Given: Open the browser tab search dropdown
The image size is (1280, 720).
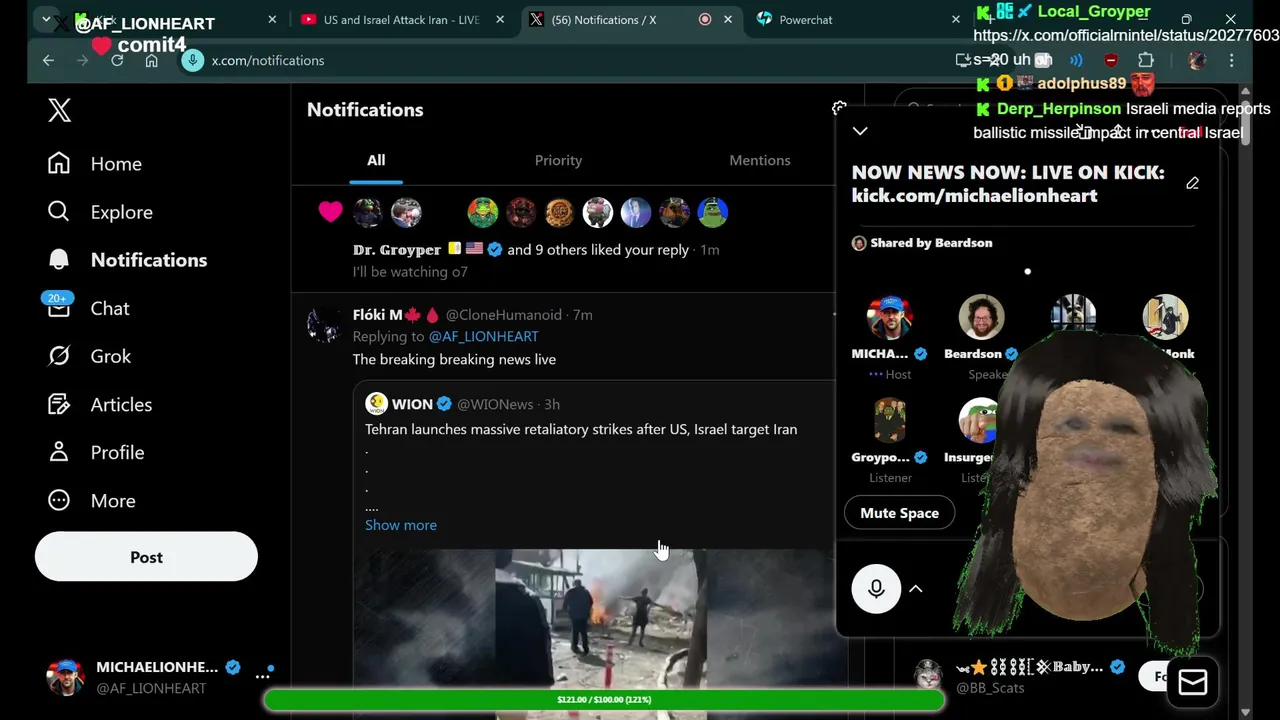Looking at the screenshot, I should (46, 19).
